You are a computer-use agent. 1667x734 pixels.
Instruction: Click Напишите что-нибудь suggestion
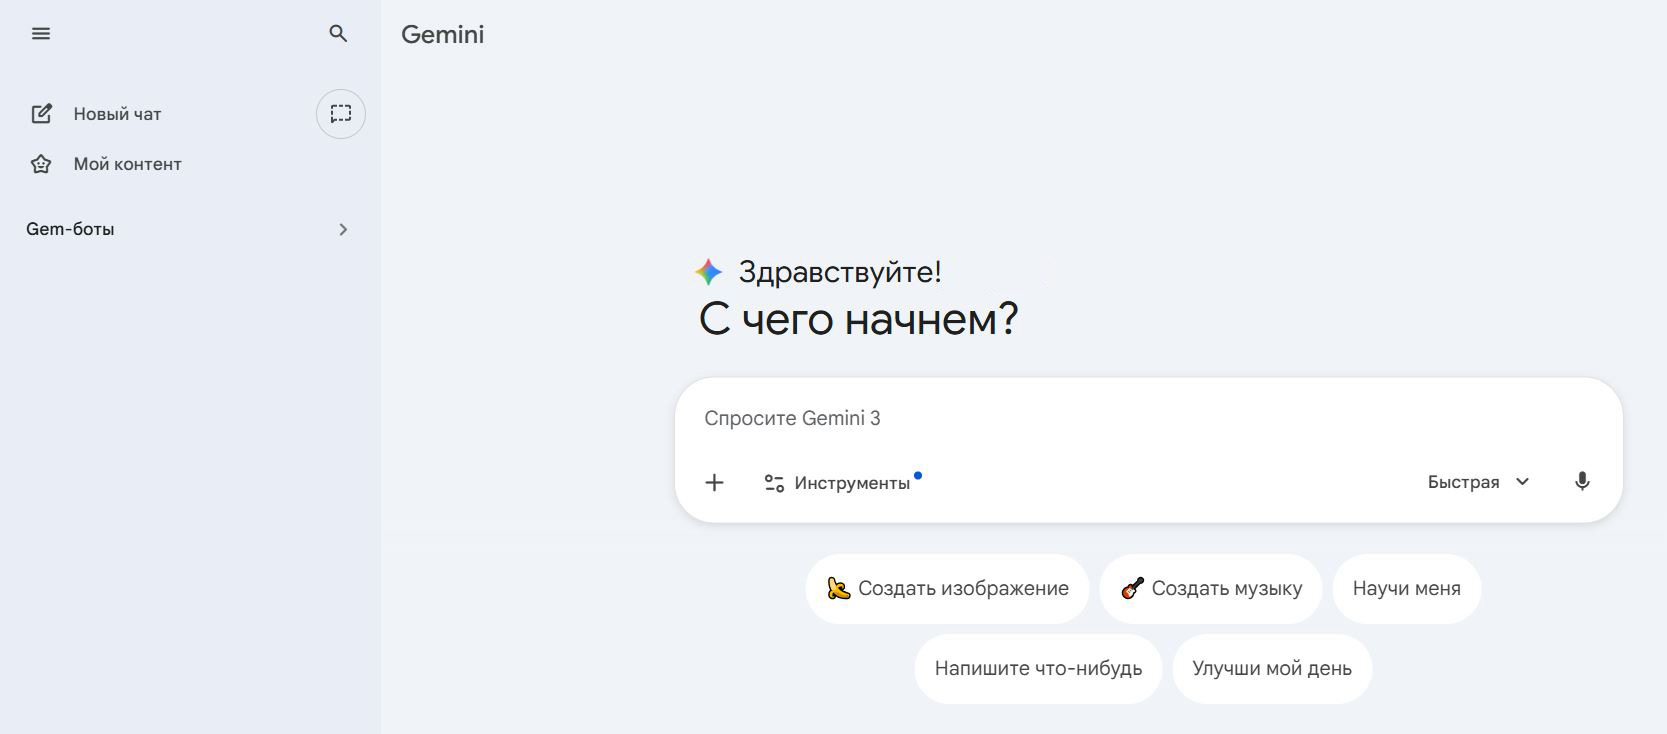coord(1037,668)
